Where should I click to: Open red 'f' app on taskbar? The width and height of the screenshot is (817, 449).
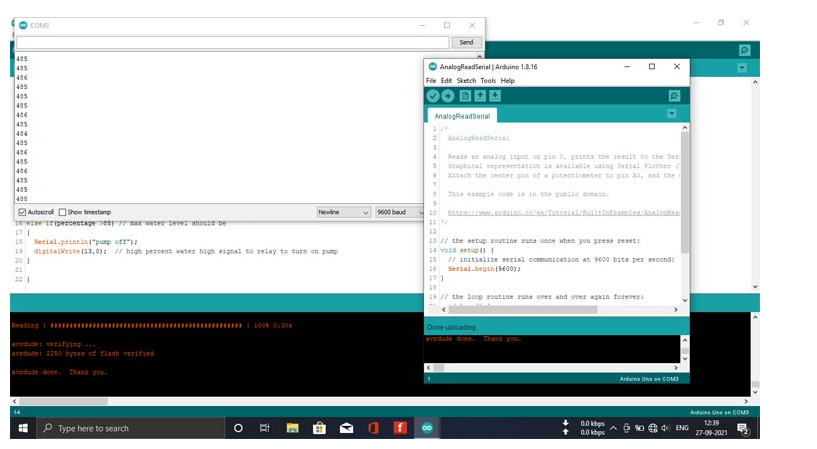pos(400,428)
